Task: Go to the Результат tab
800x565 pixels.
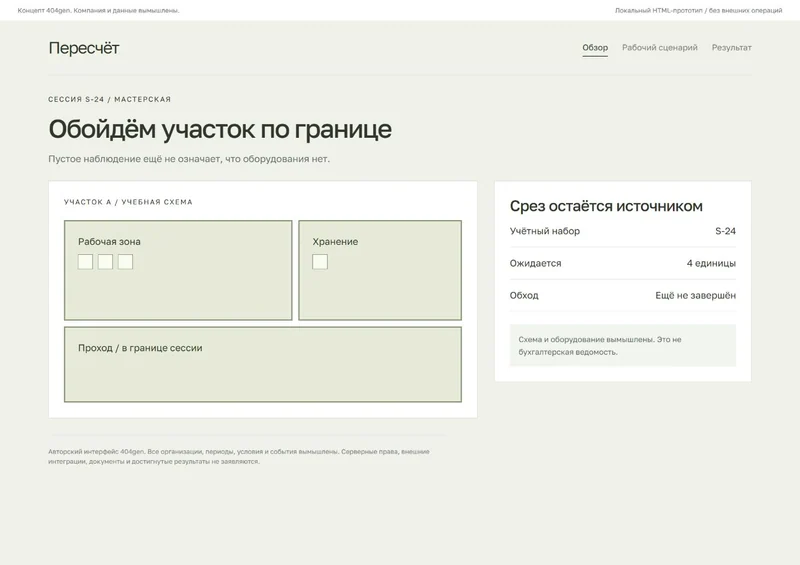Action: 731,47
